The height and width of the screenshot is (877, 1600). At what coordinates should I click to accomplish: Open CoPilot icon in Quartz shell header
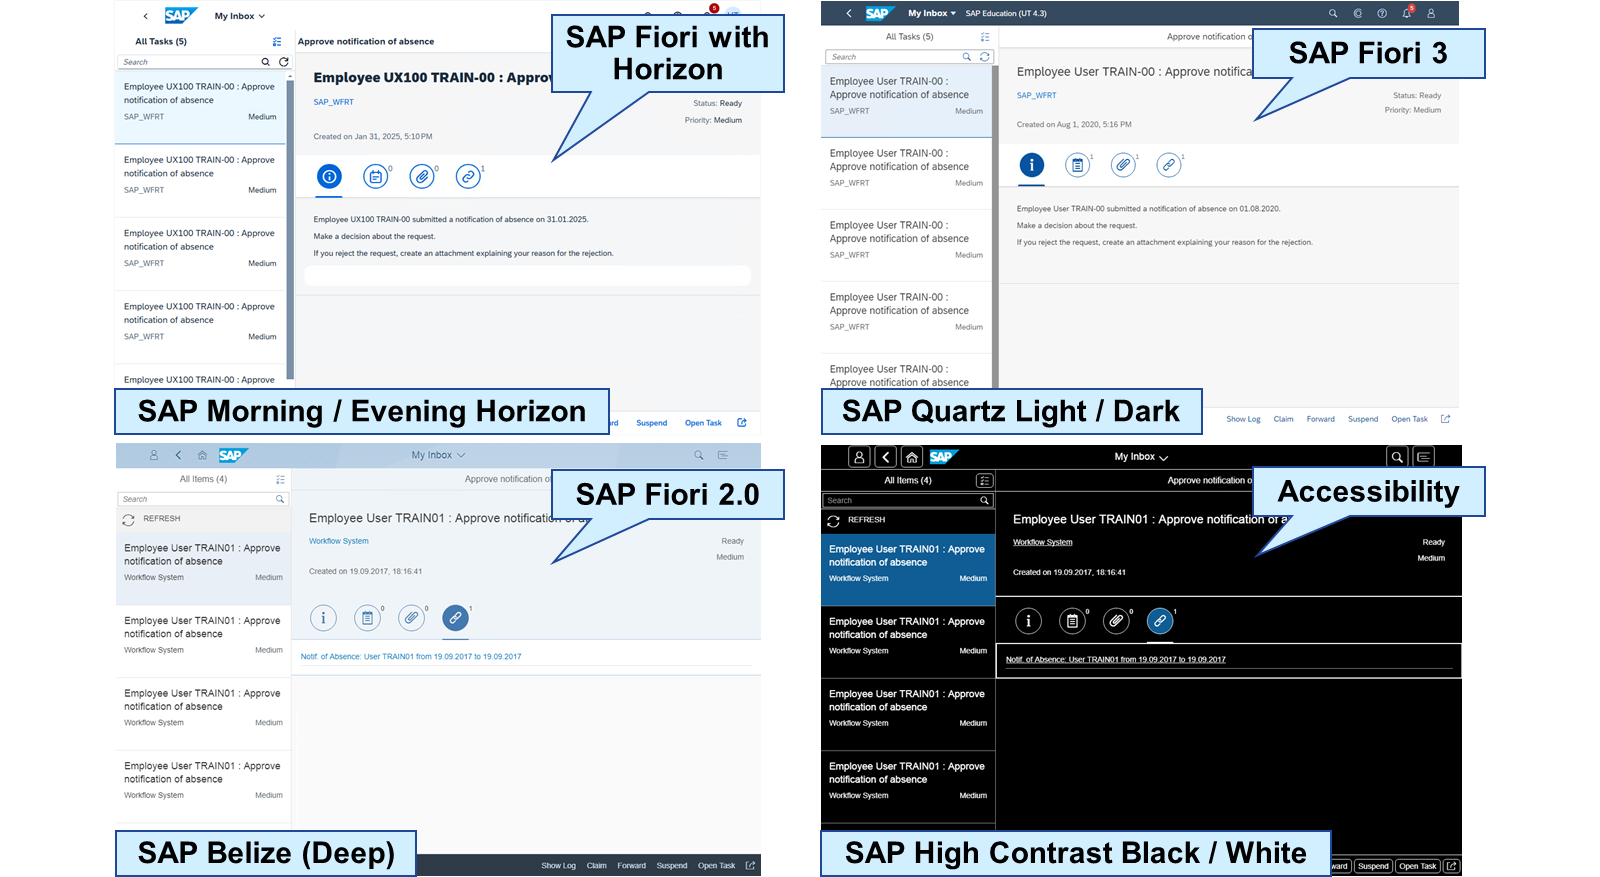[x=1358, y=13]
